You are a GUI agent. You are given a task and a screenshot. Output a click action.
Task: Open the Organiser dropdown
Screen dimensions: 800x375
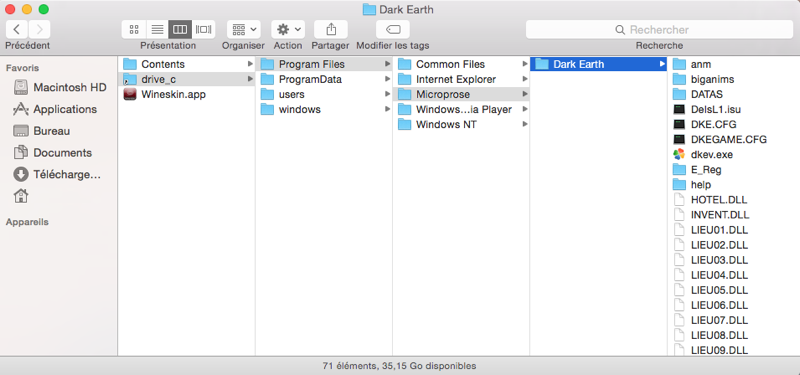pos(244,29)
